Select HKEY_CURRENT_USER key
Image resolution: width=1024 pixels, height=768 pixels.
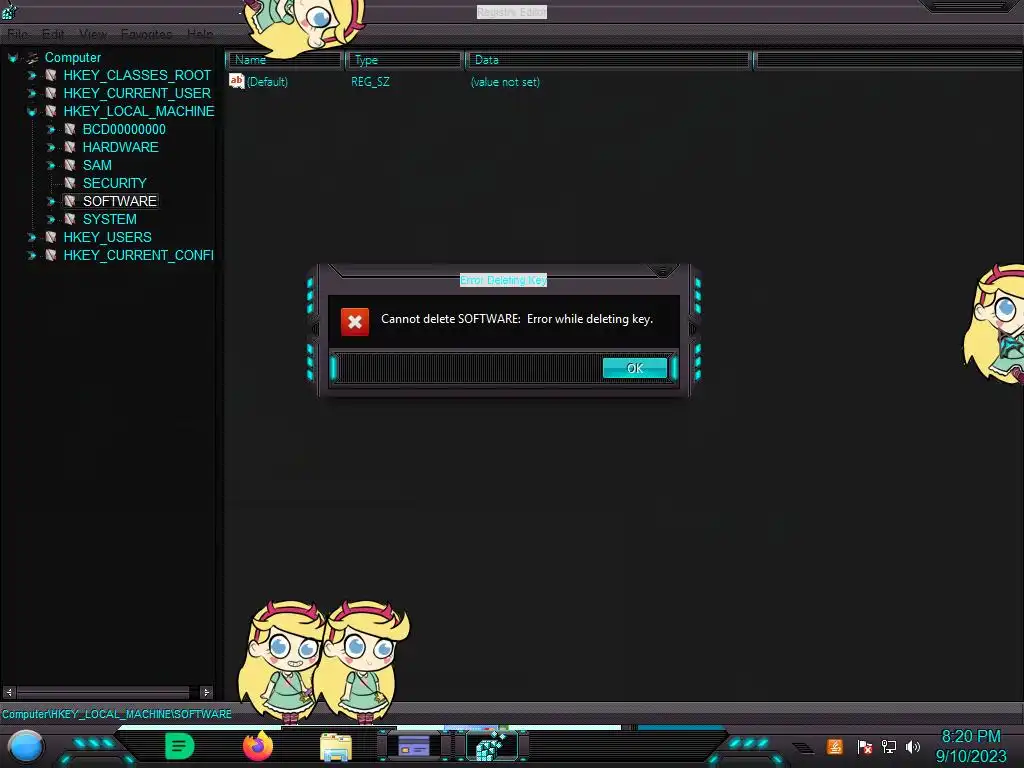click(x=137, y=93)
